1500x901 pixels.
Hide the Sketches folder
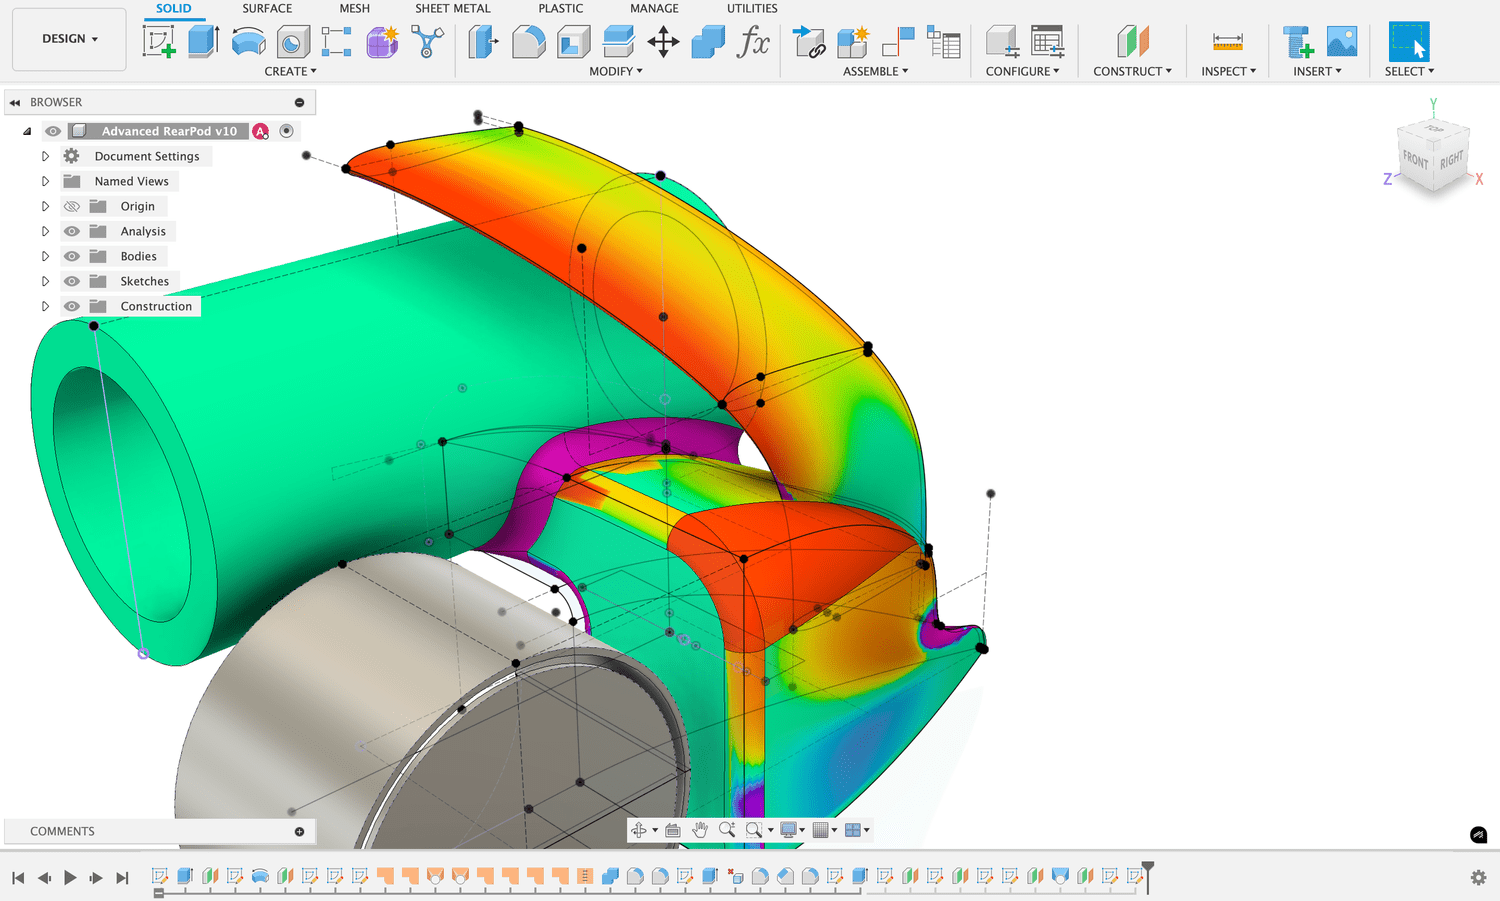72,281
